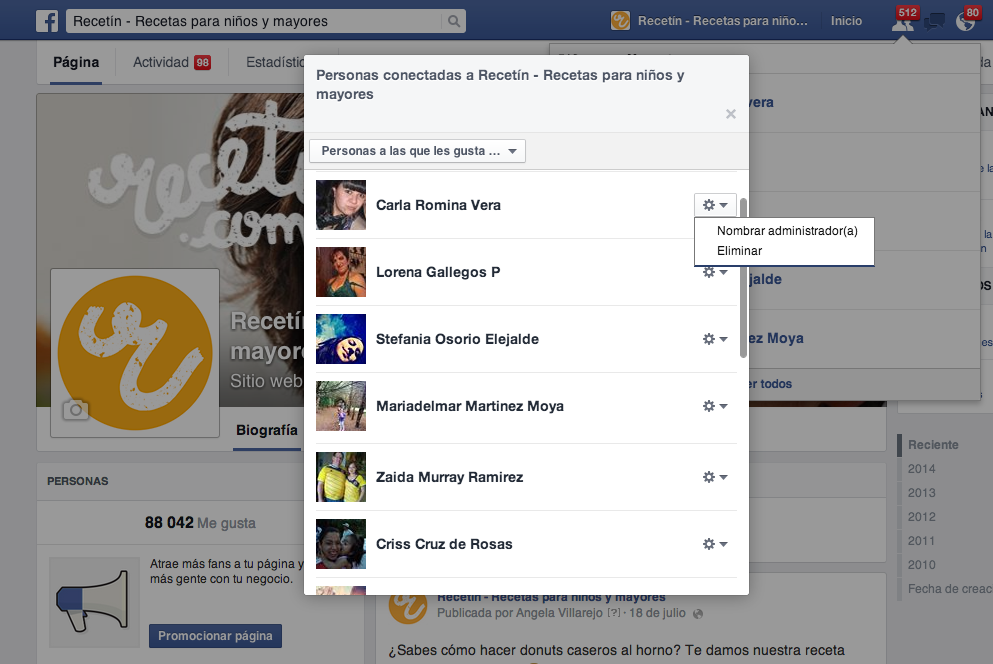The image size is (993, 664).
Task: Click the search magnifier icon
Action: (453, 21)
